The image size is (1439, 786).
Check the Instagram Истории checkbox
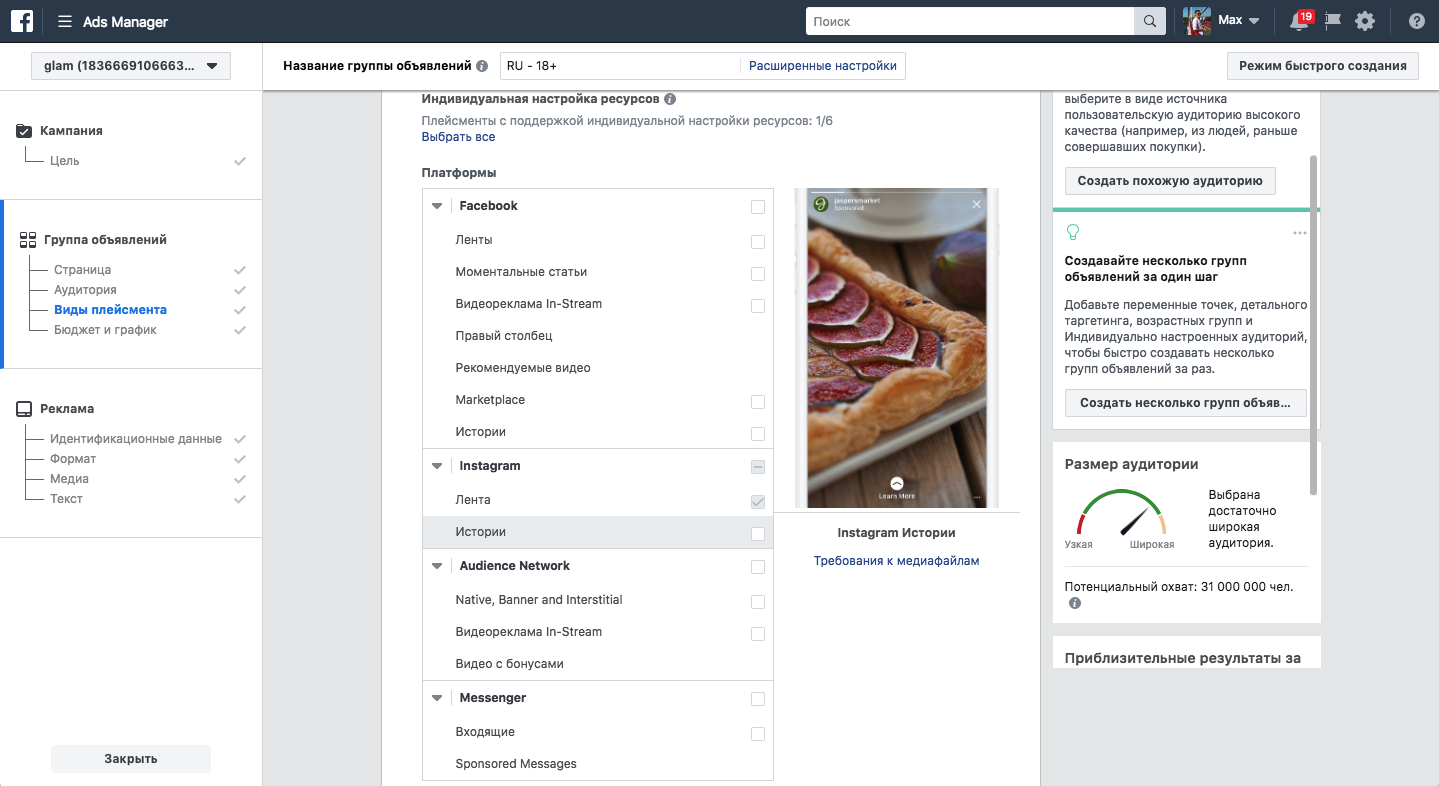[758, 534]
